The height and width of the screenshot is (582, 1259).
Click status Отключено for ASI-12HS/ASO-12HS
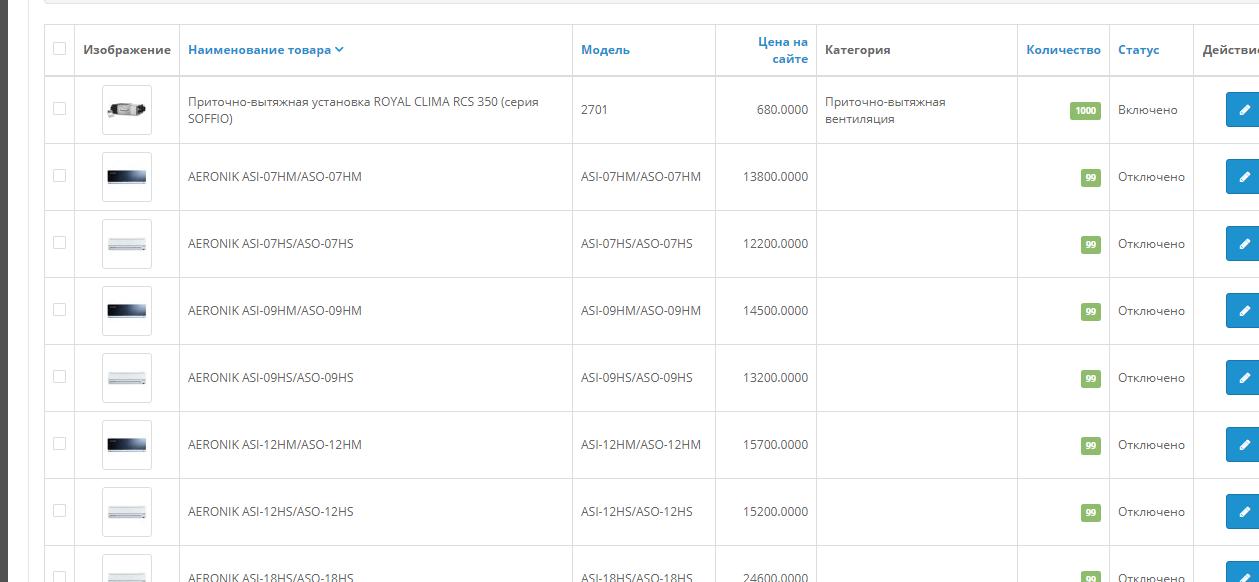click(1151, 512)
